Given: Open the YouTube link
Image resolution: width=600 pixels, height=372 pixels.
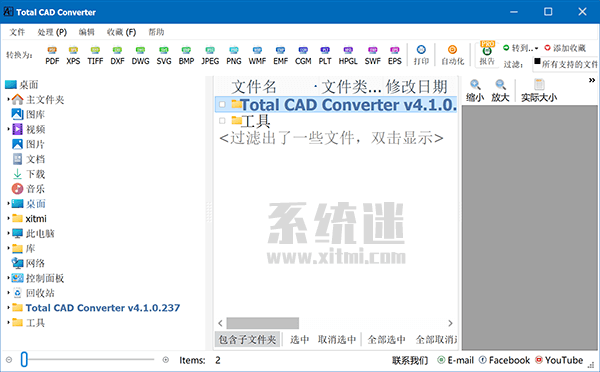Looking at the screenshot, I should coord(559,360).
